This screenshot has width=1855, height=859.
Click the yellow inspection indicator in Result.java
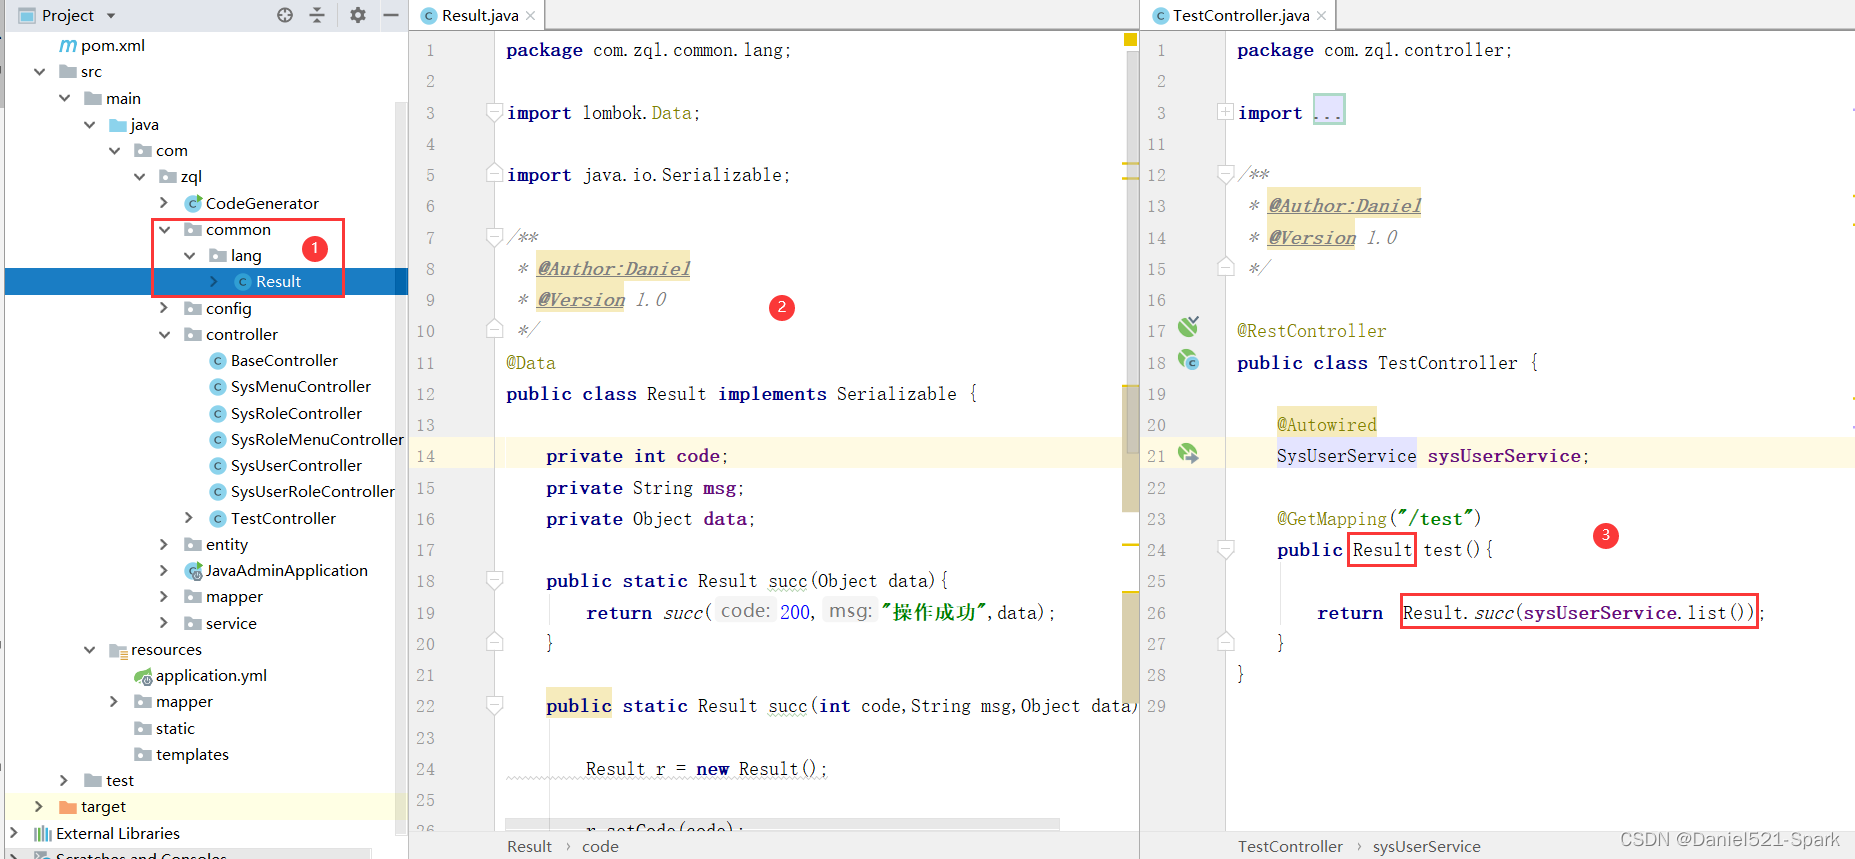coord(1130,40)
